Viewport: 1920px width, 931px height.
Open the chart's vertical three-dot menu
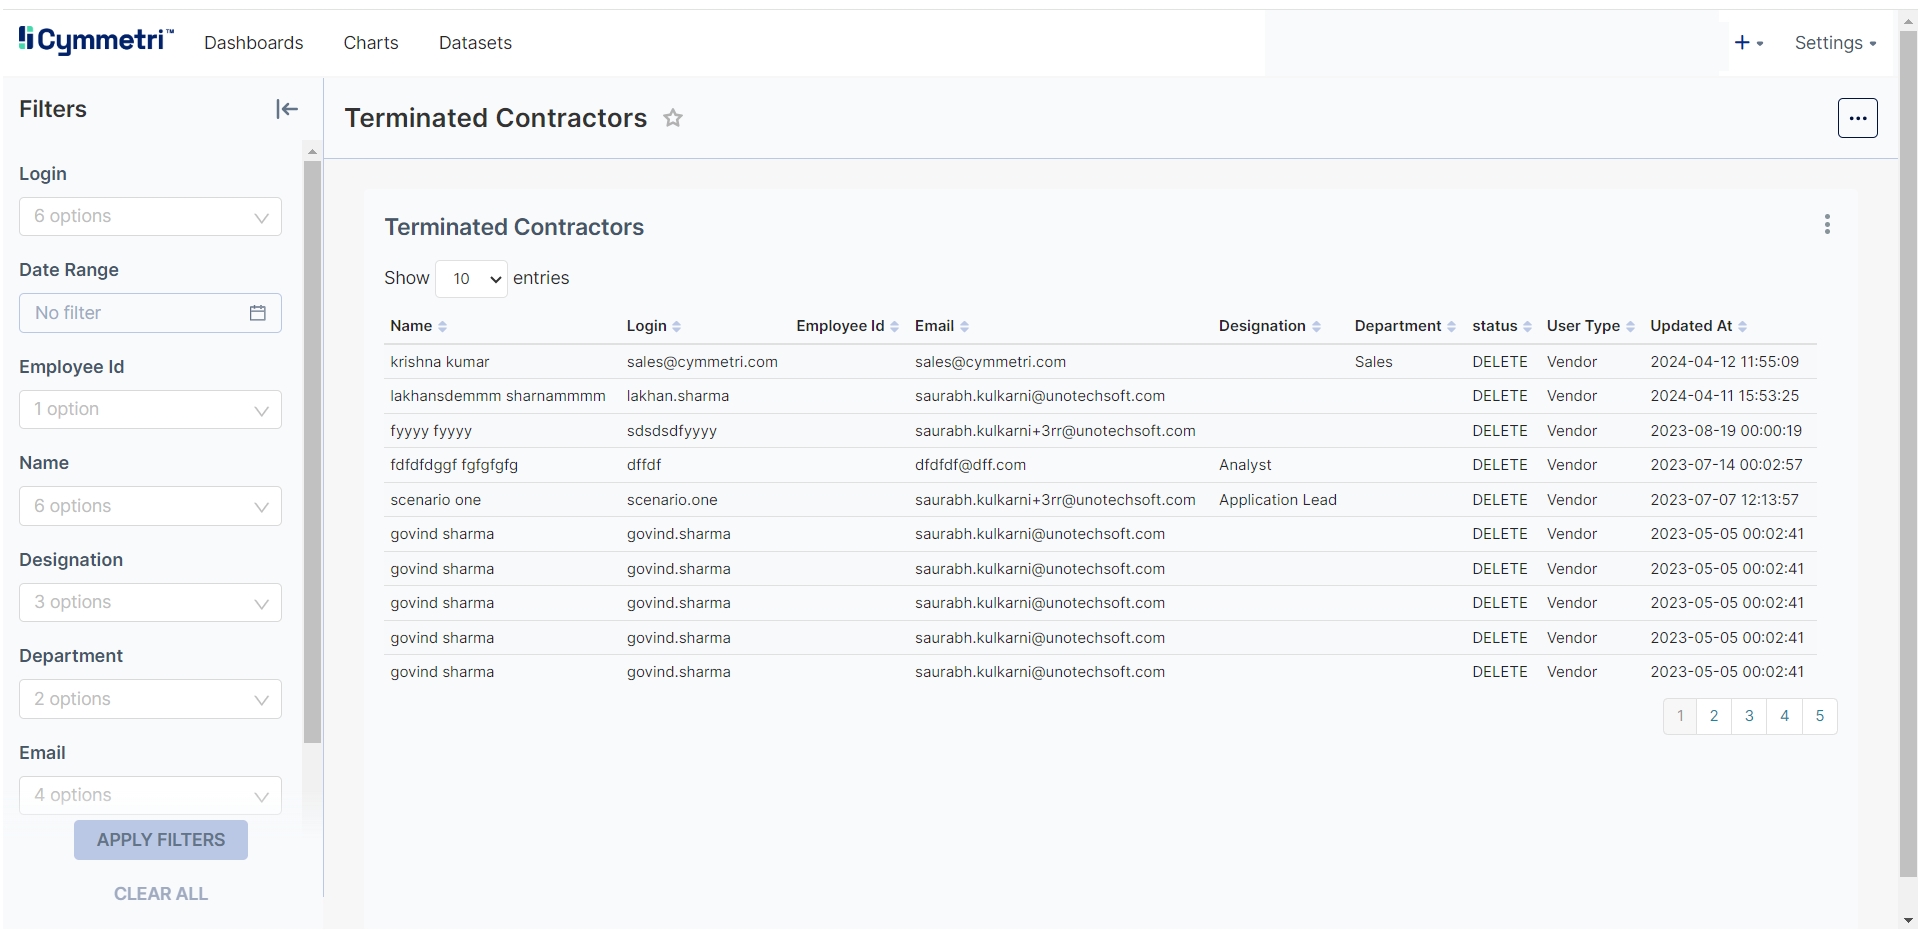[1827, 225]
